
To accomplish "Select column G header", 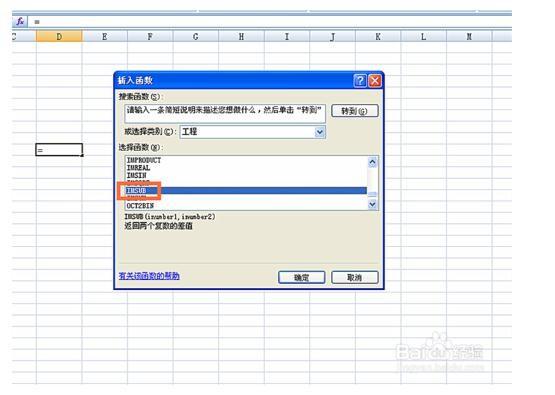I will click(x=196, y=36).
